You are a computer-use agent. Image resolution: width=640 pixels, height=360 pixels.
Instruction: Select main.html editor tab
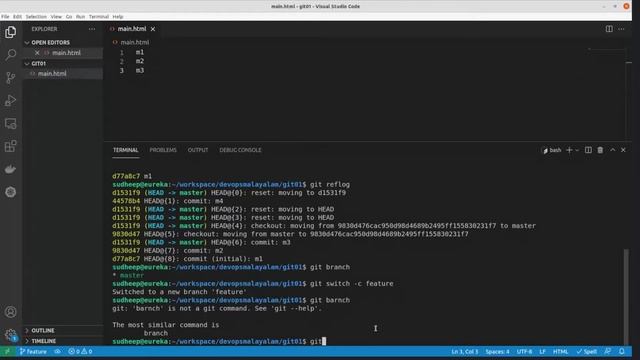click(x=131, y=29)
